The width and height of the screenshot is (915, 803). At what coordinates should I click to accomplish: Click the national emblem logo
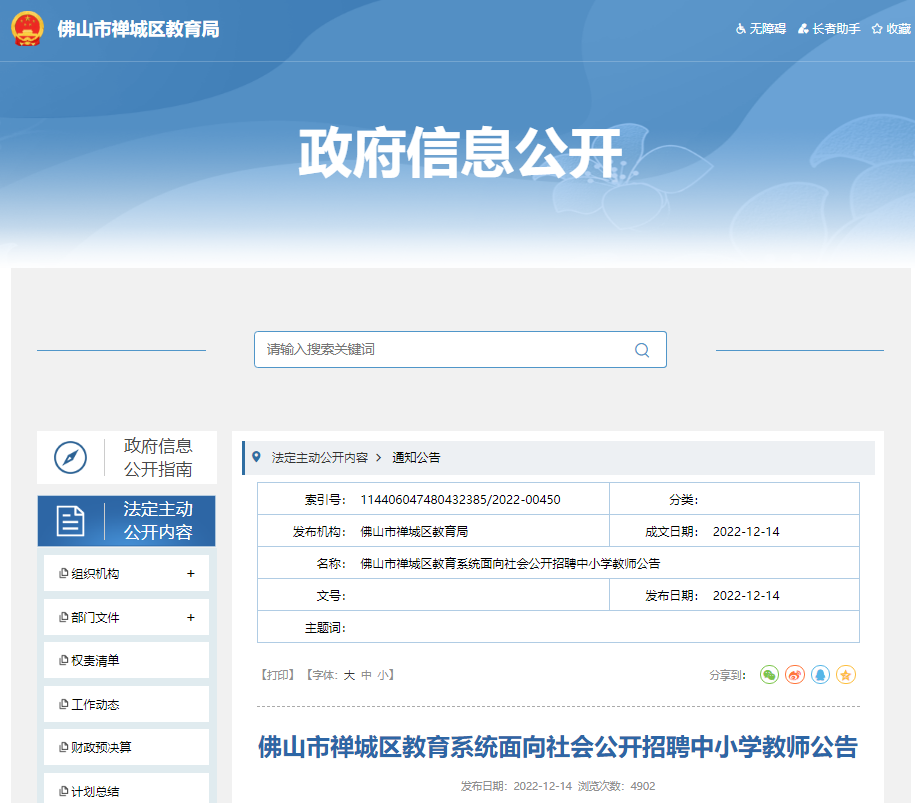click(27, 28)
